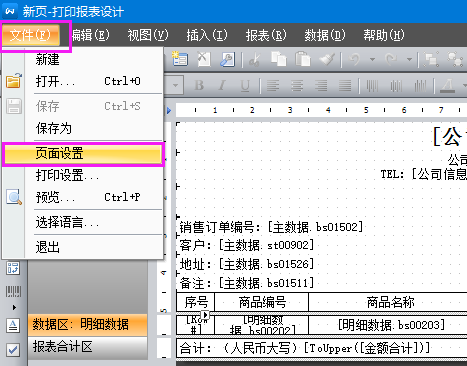Click the paste clipboard icon
Image resolution: width=467 pixels, height=366 pixels.
[x=303, y=59]
